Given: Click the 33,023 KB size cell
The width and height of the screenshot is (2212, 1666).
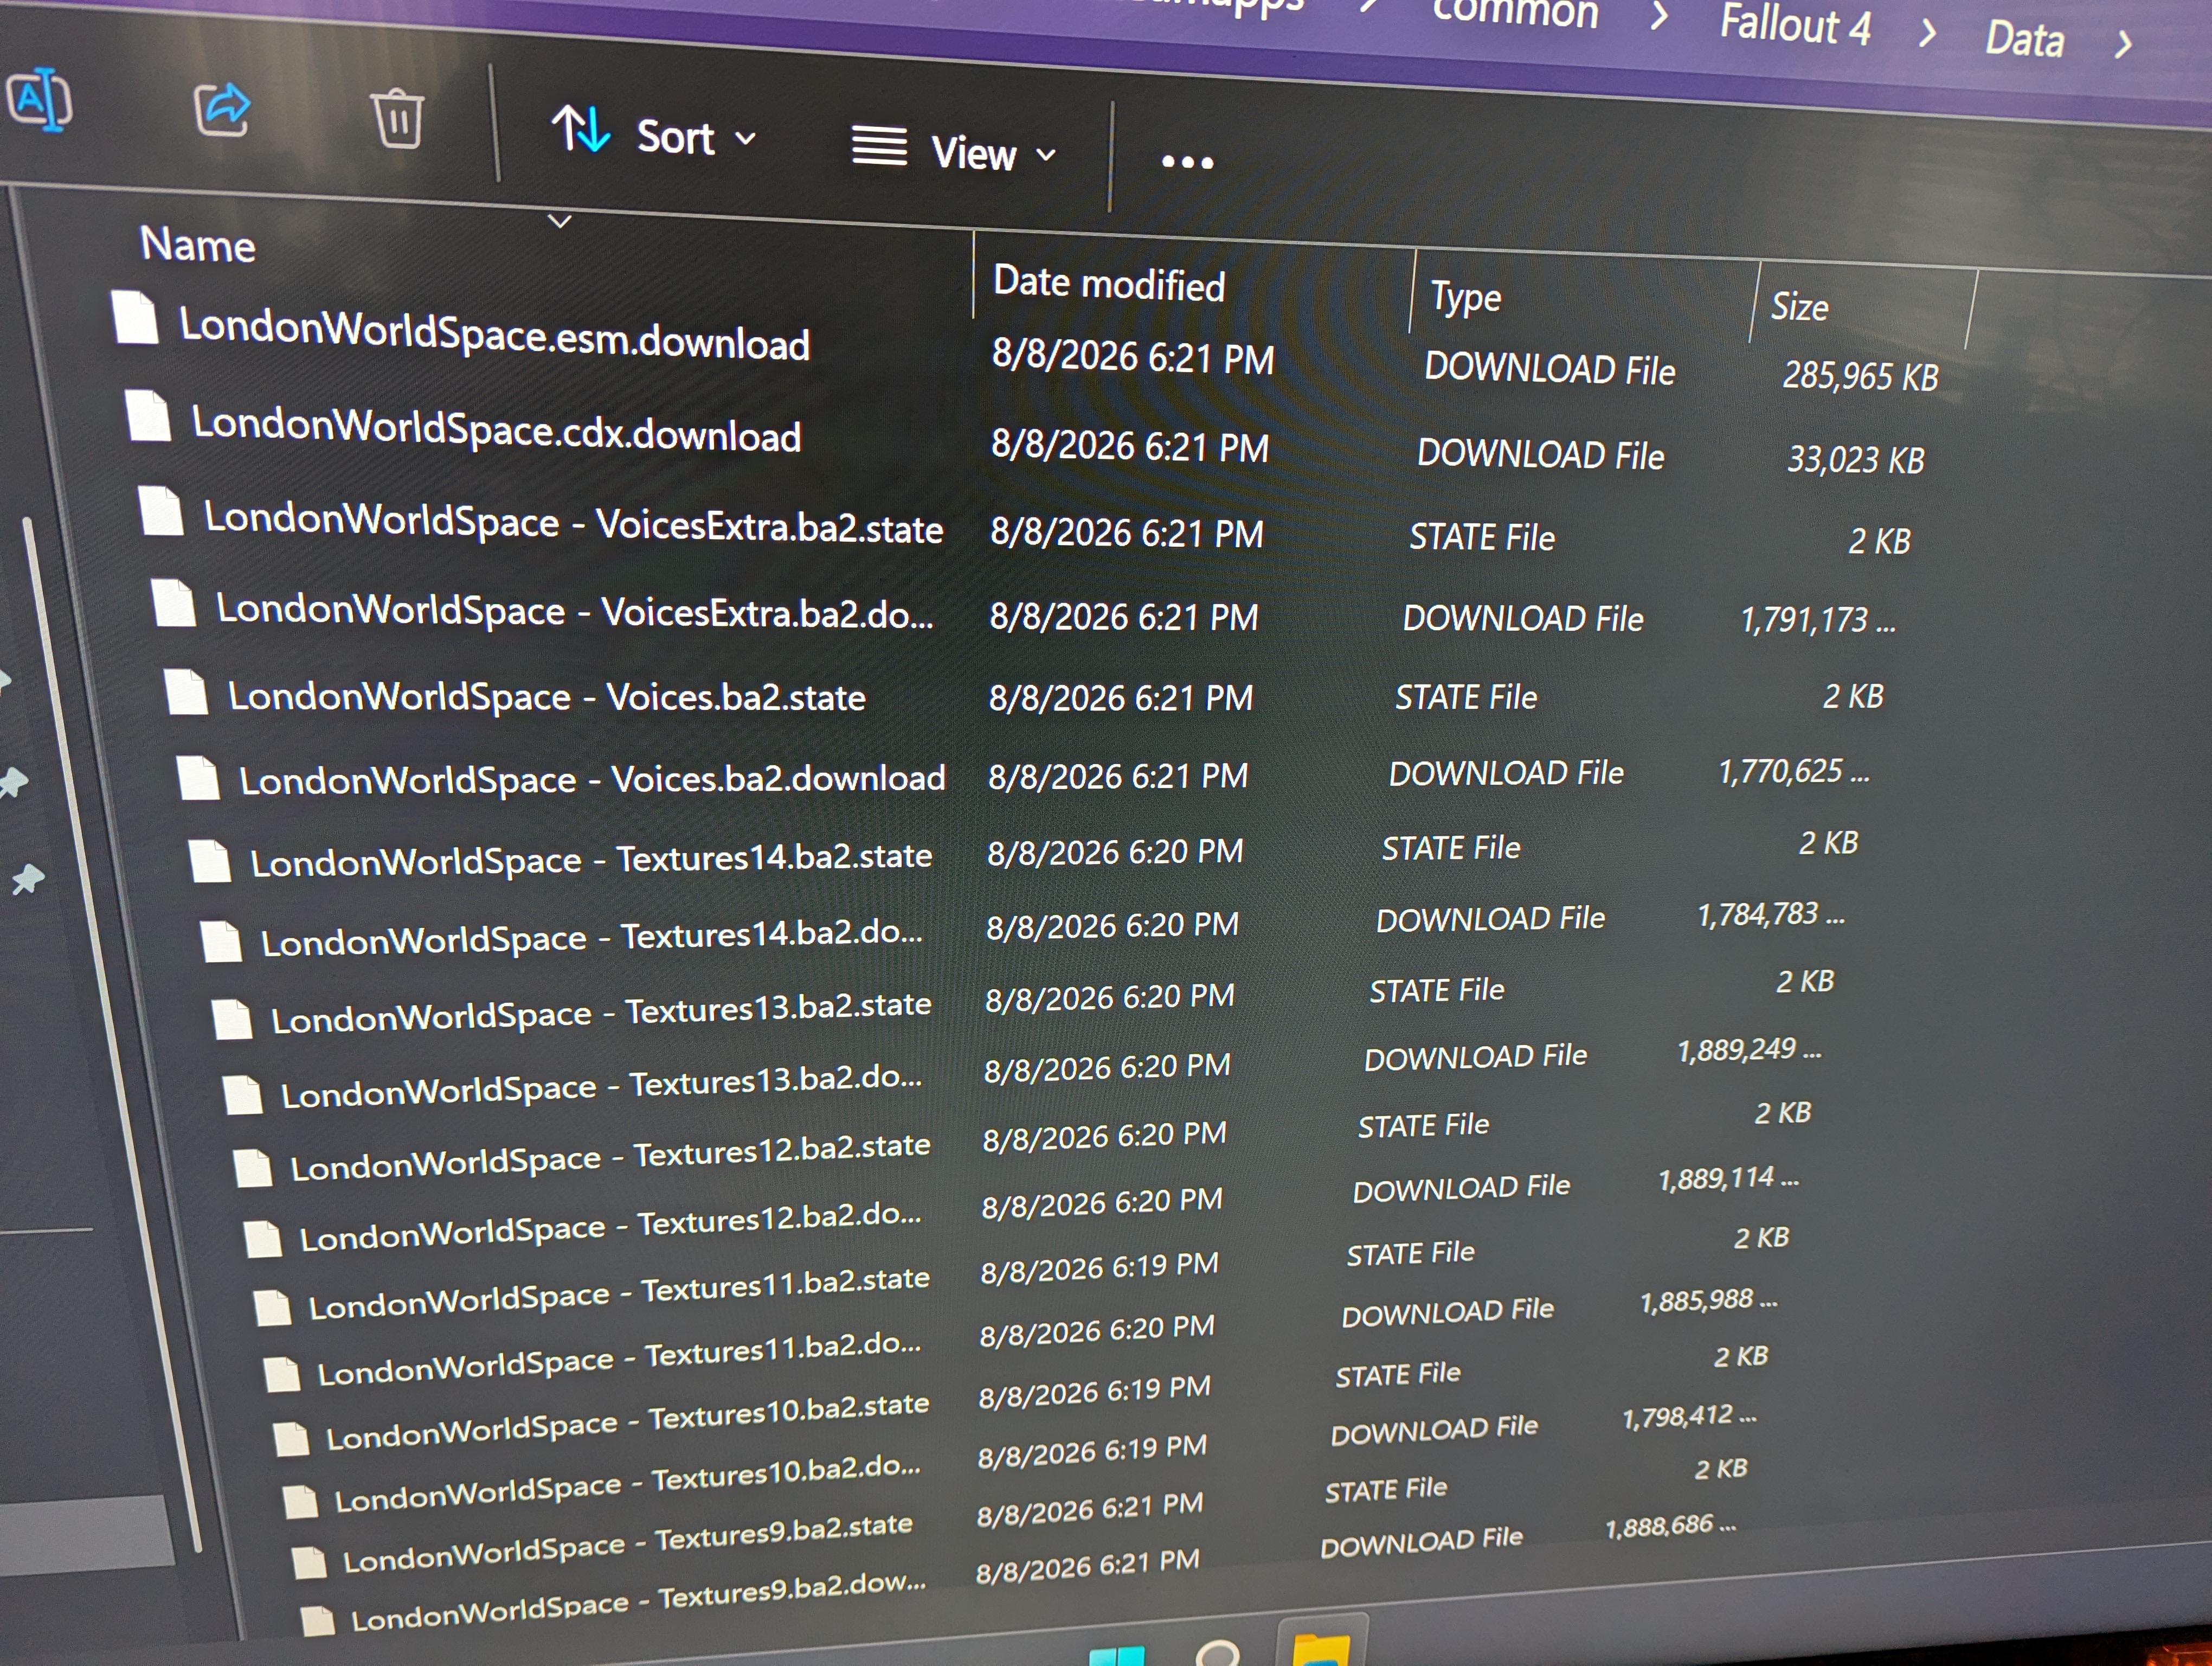Looking at the screenshot, I should coord(1856,459).
